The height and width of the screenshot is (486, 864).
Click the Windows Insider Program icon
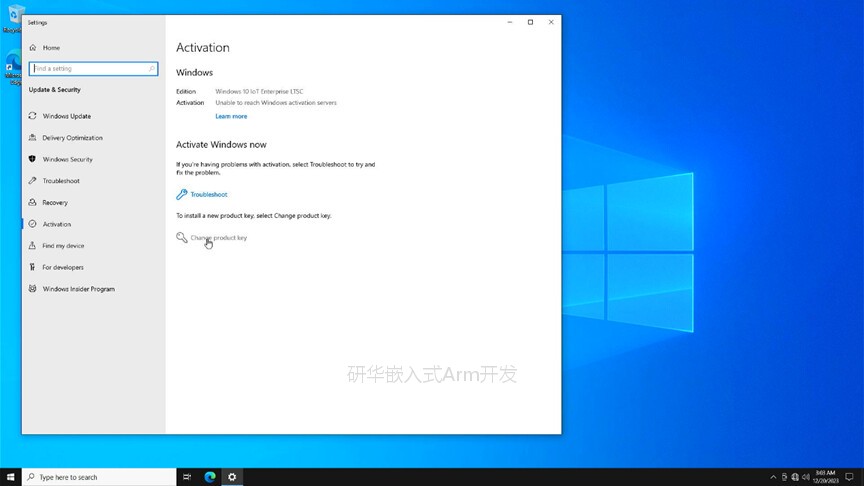33,288
